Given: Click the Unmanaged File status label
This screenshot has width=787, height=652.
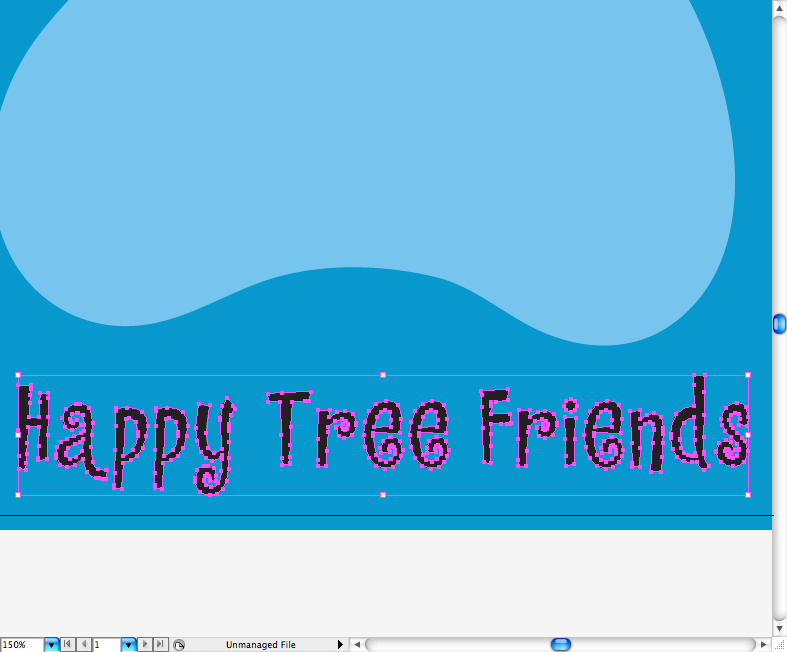Looking at the screenshot, I should click(x=260, y=645).
